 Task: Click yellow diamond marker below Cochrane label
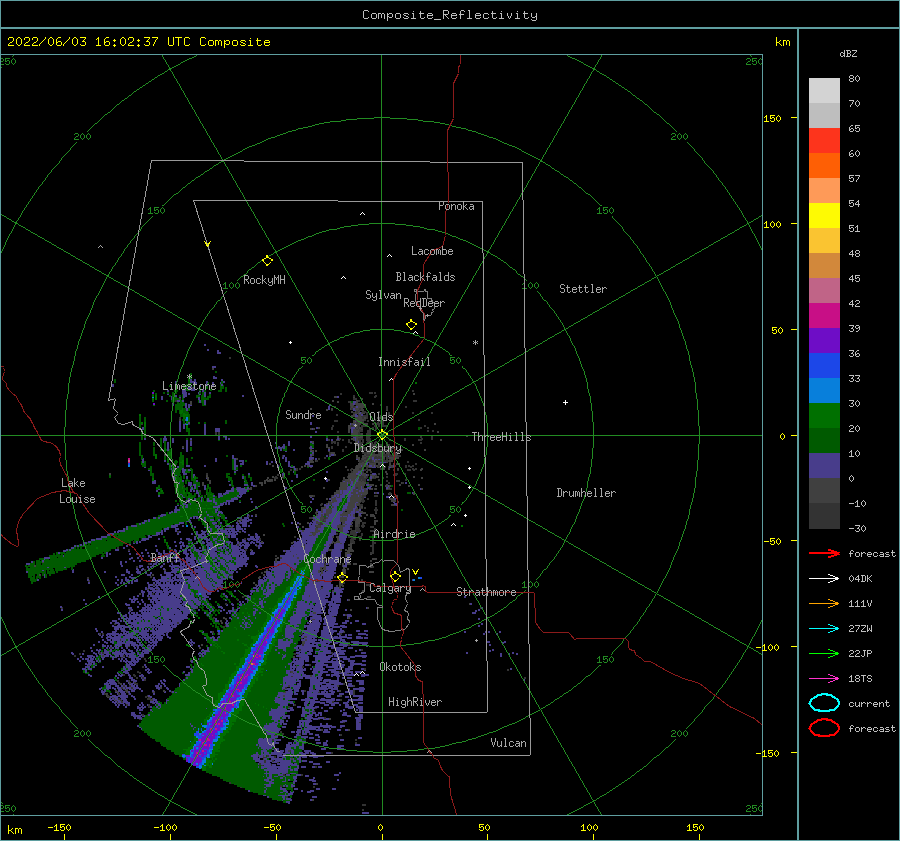tap(343, 577)
